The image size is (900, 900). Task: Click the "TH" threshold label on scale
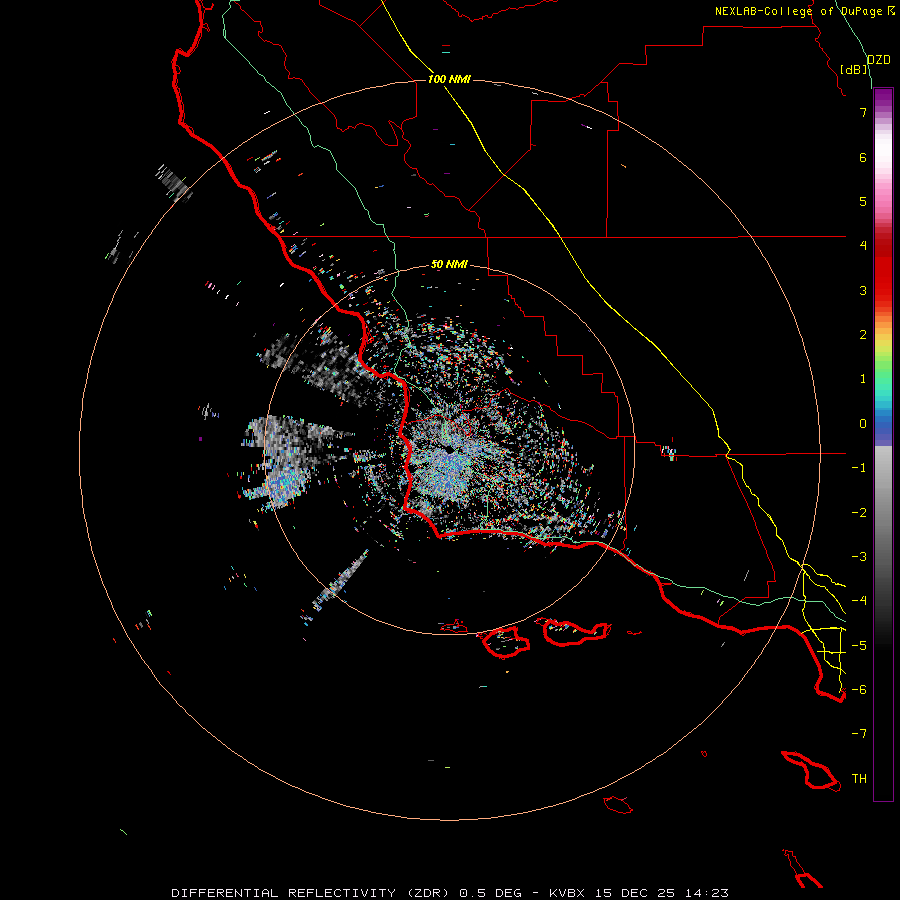(859, 779)
